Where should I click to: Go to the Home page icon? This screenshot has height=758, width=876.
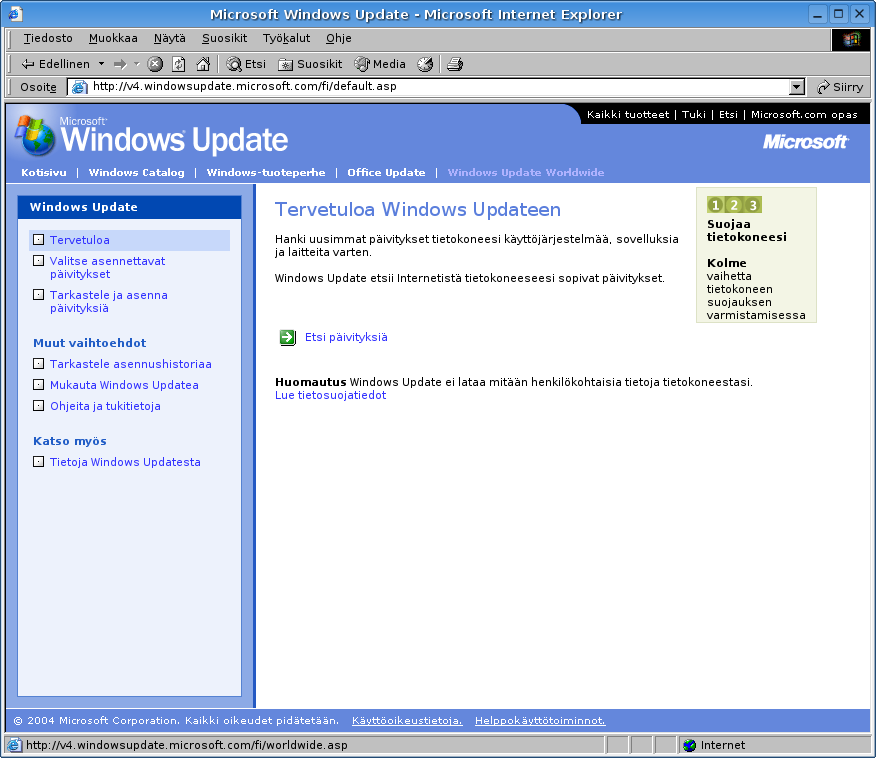click(203, 64)
